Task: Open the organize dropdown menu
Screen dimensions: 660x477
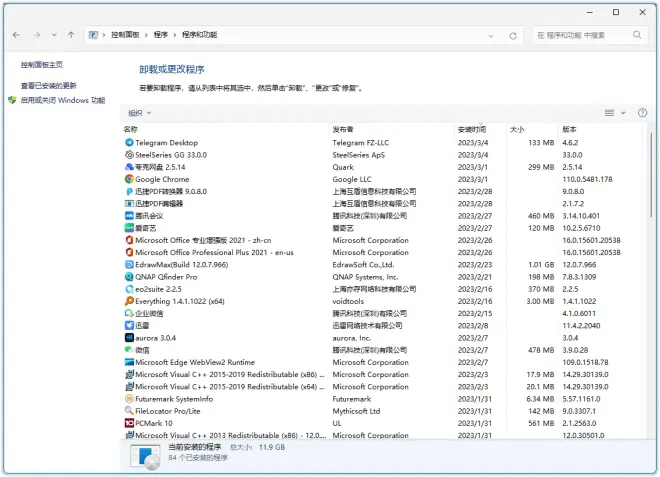Action: click(x=140, y=113)
